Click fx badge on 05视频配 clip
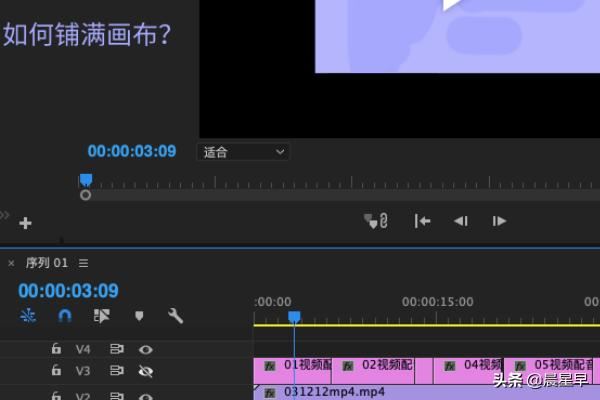Viewport: 600px width, 400px height. point(520,366)
